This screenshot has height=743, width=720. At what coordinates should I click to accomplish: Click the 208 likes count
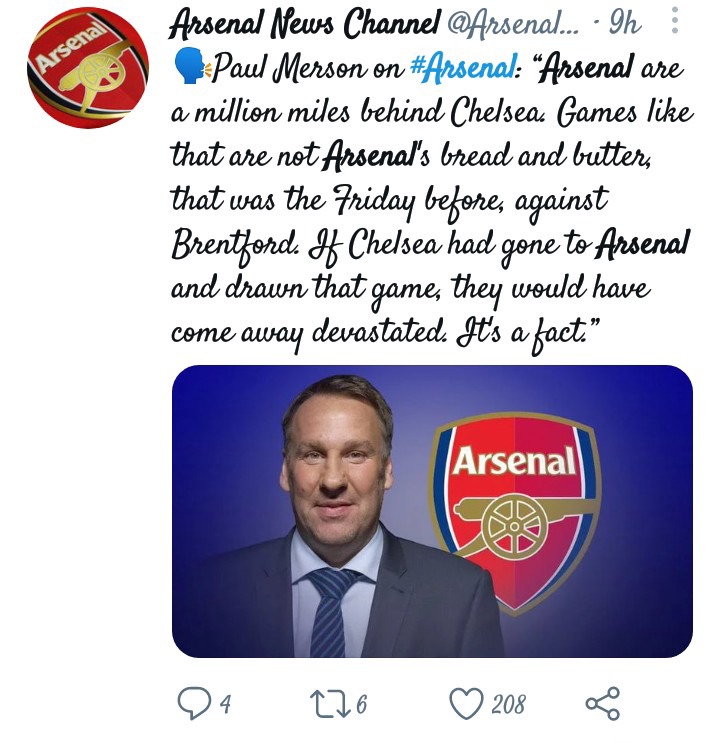click(508, 704)
